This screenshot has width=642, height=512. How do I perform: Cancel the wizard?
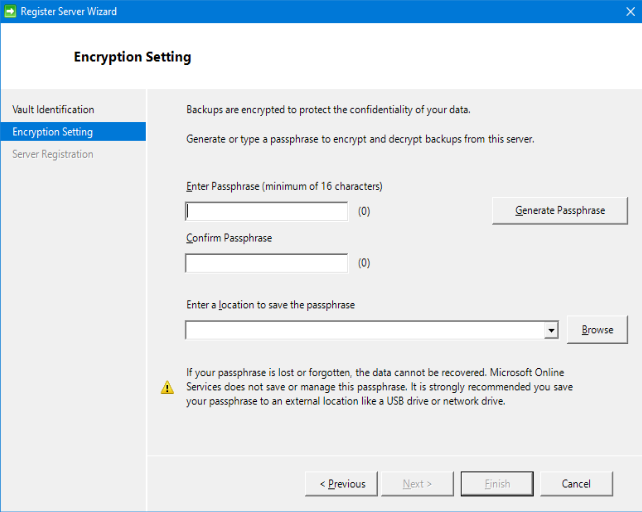click(576, 484)
